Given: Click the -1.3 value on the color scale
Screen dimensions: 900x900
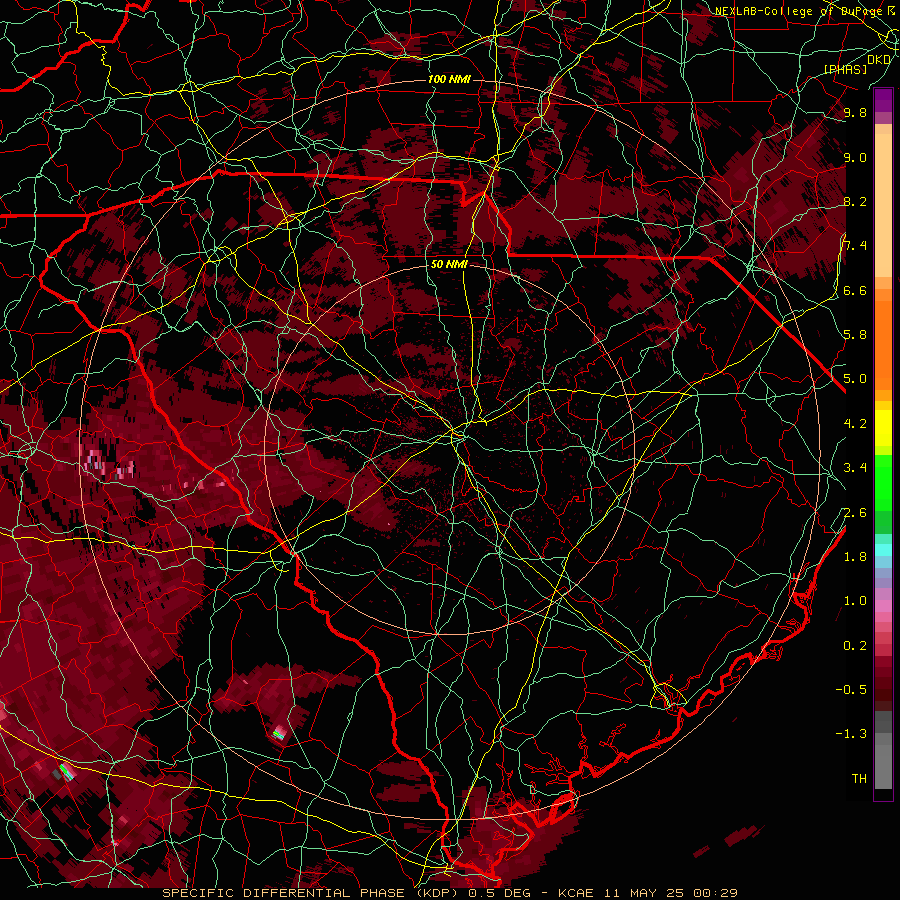Looking at the screenshot, I should coord(851,734).
